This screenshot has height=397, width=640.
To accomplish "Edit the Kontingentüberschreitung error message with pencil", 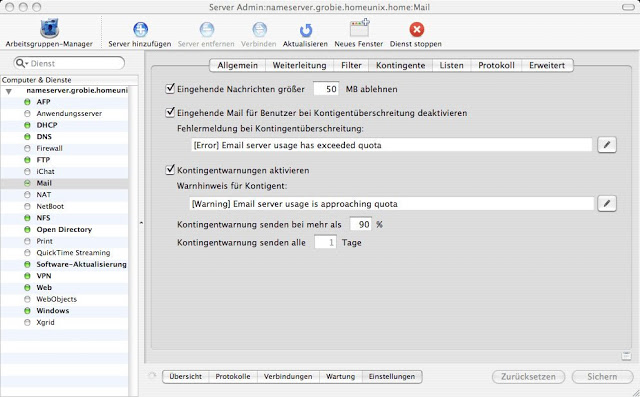I will (x=607, y=145).
